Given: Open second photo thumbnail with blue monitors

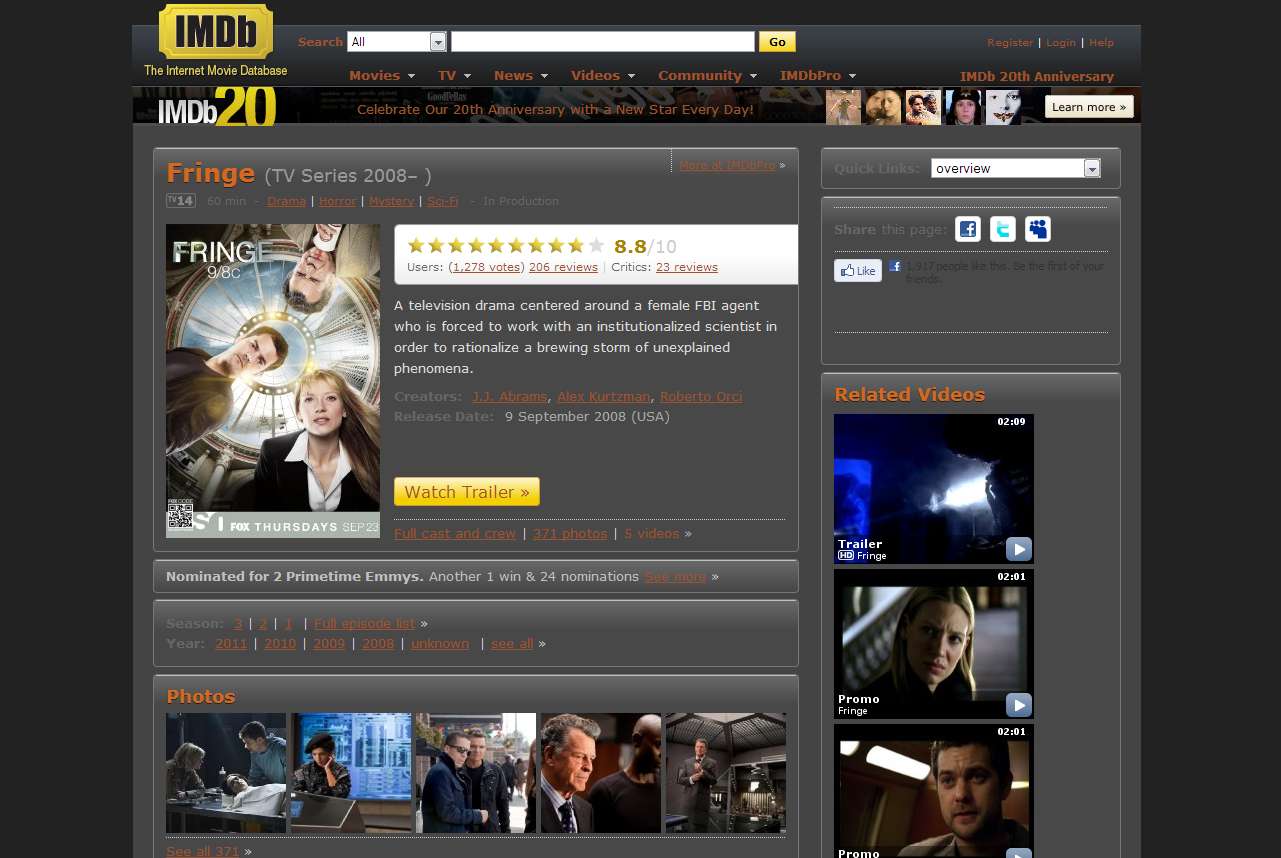Looking at the screenshot, I should click(x=351, y=773).
